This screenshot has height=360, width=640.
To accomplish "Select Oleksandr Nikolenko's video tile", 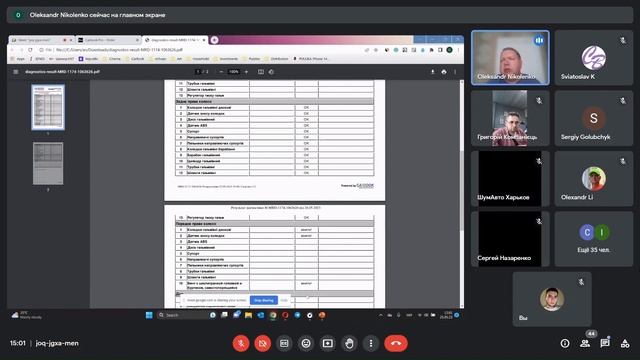I will [x=510, y=58].
